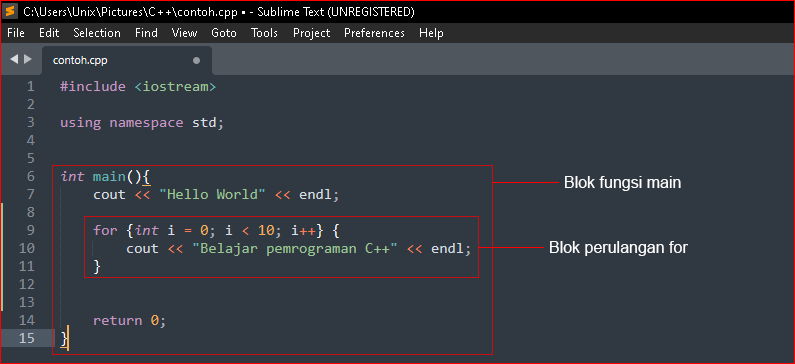Click the number 10 in loop condition
Screen dimensions: 795x364
(266, 231)
